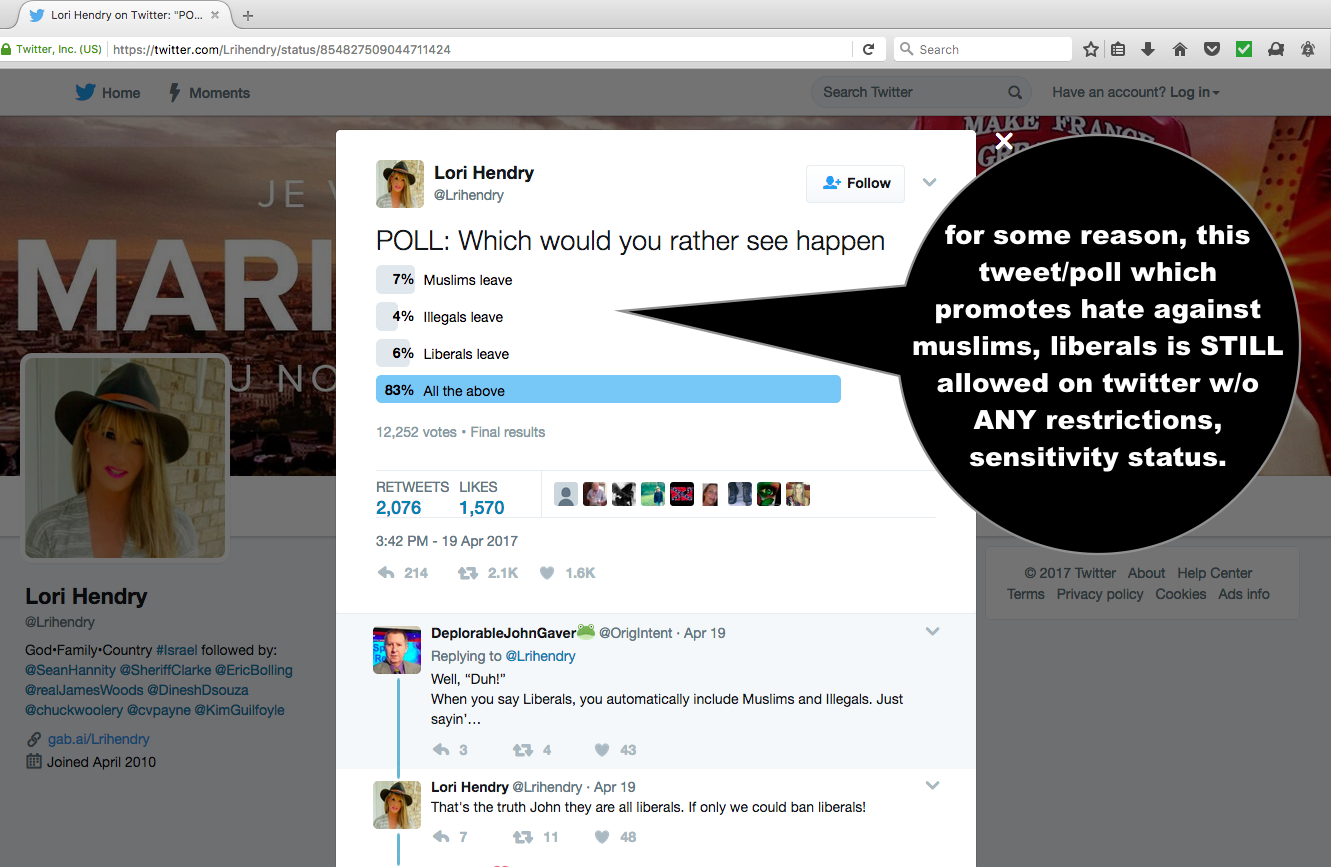View the 1,570 Likes list
Screen dimensions: 1331x867
482,498
